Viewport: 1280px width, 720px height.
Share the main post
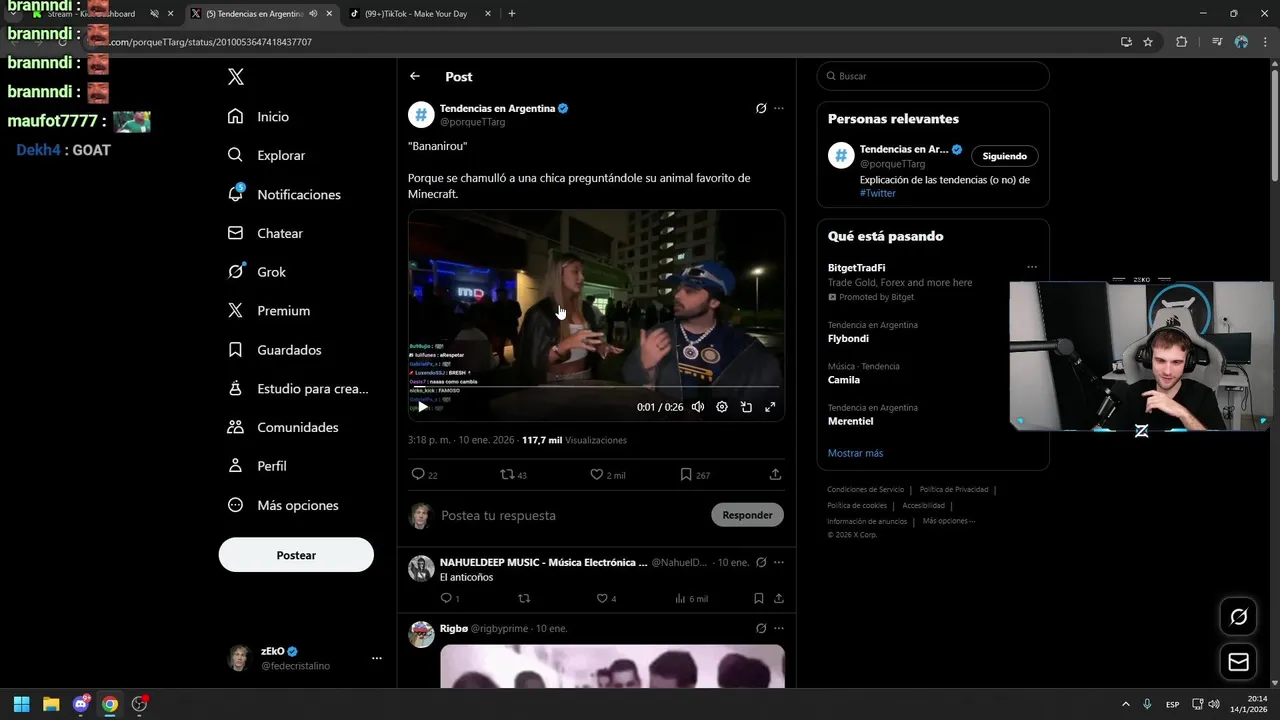tap(775, 475)
